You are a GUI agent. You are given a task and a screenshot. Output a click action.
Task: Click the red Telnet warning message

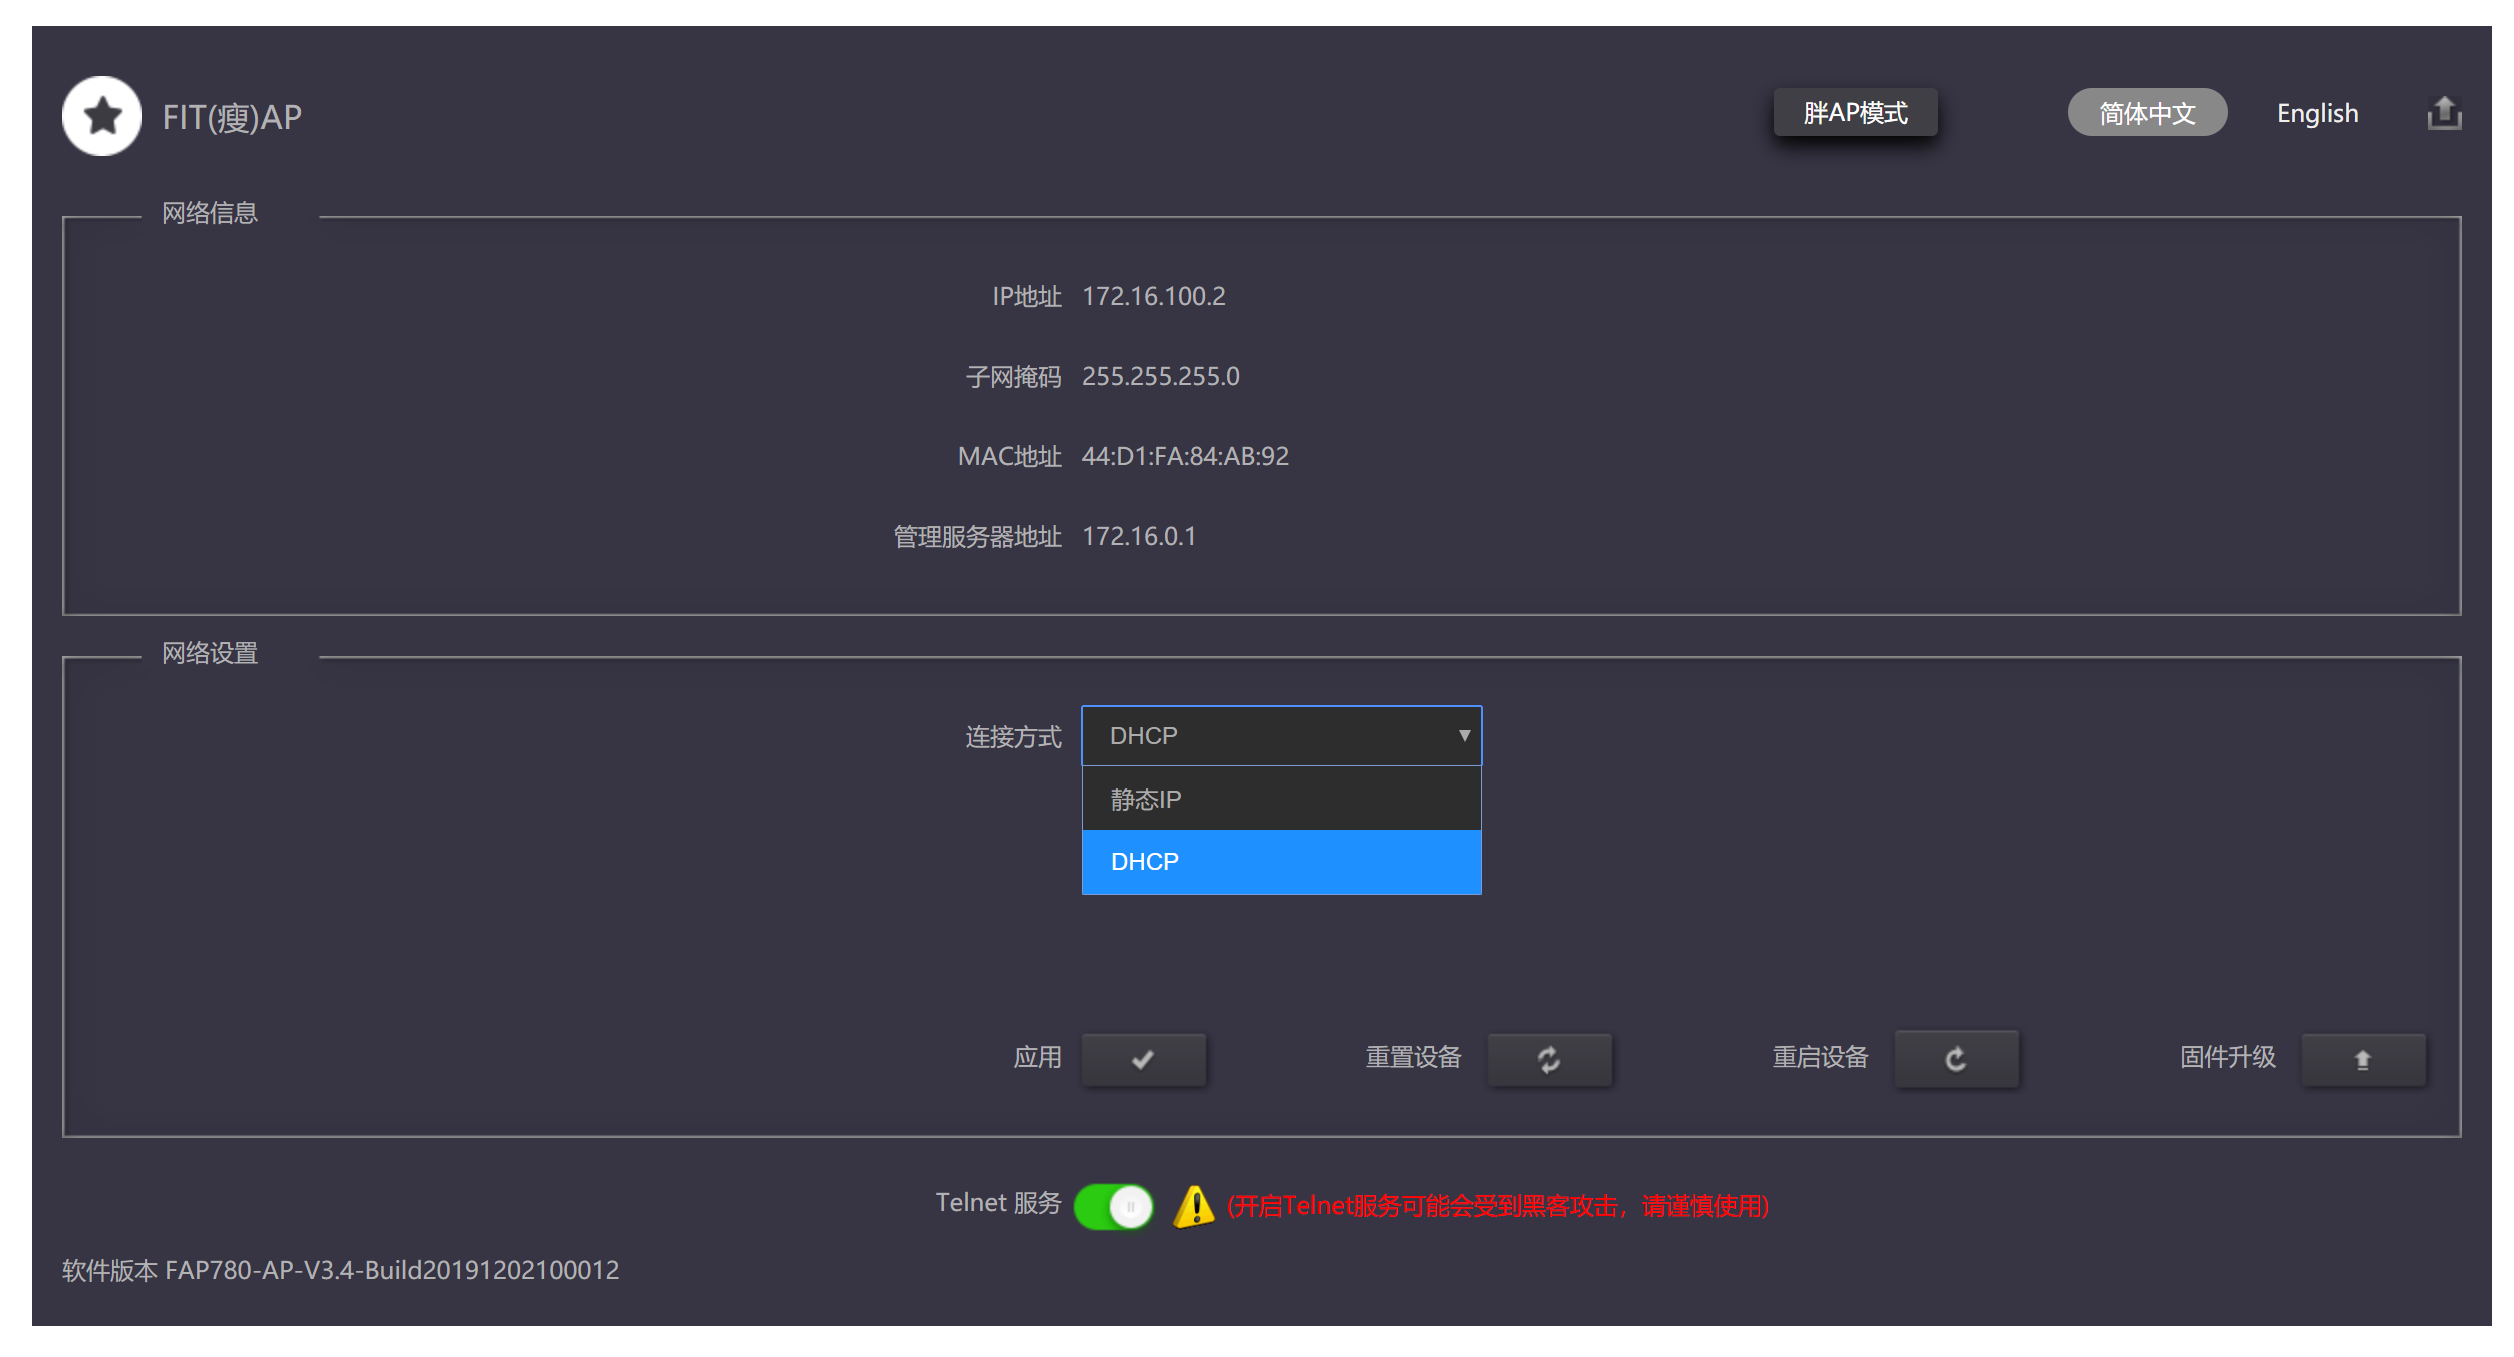point(1497,1206)
